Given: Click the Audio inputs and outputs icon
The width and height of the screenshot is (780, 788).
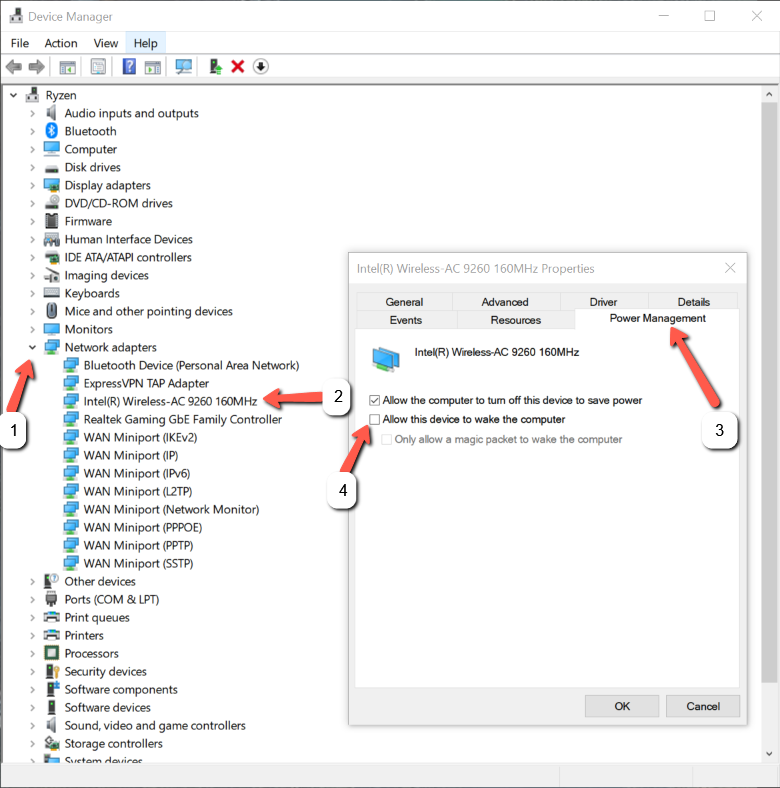Looking at the screenshot, I should (x=51, y=113).
